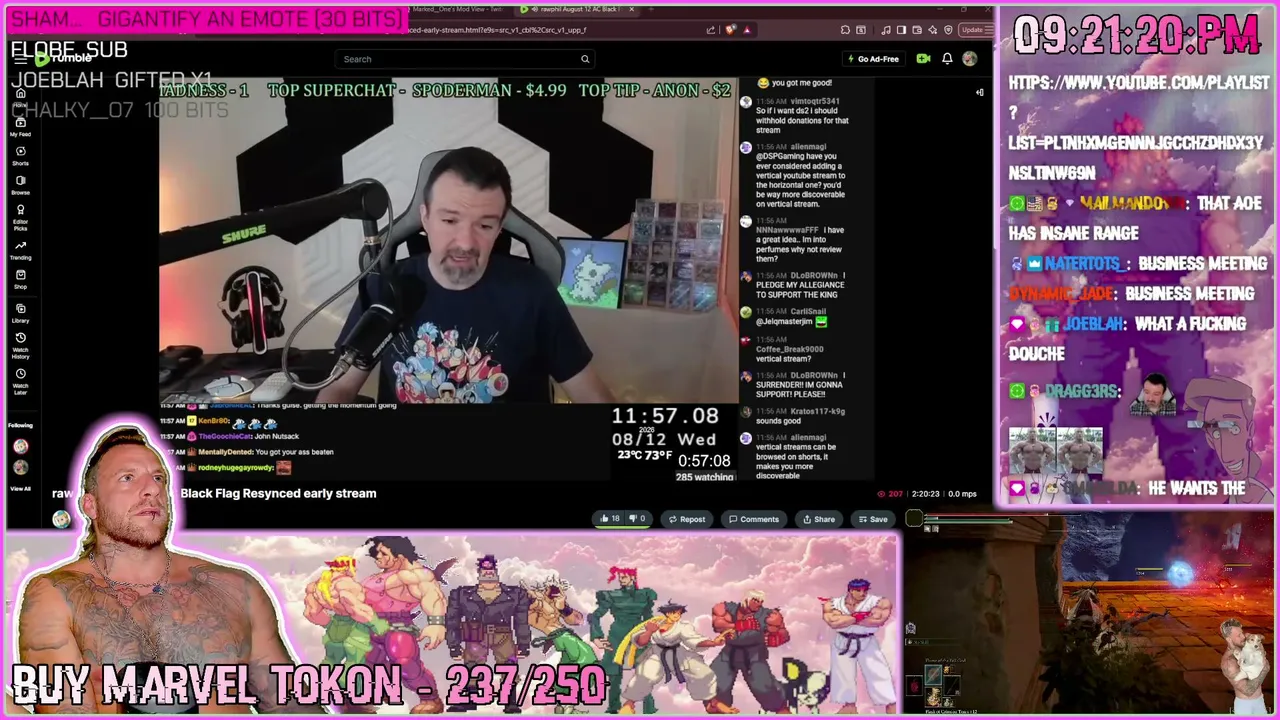
Task: Click the Go Ad-Free button
Action: coord(873,59)
